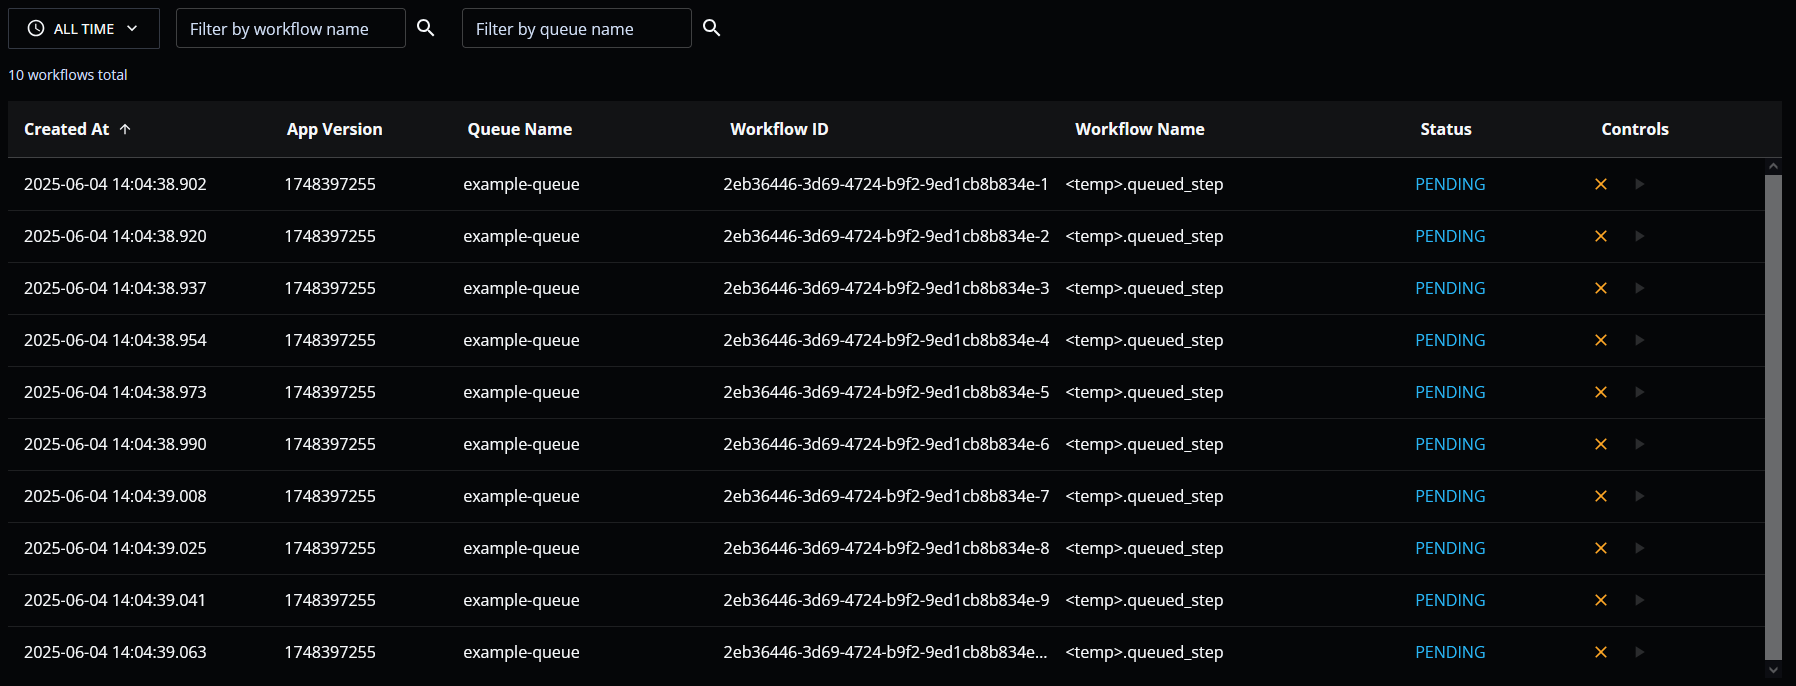Cancel the workflow ending in 834e-7
Screen dimensions: 1796x686
(1600, 496)
